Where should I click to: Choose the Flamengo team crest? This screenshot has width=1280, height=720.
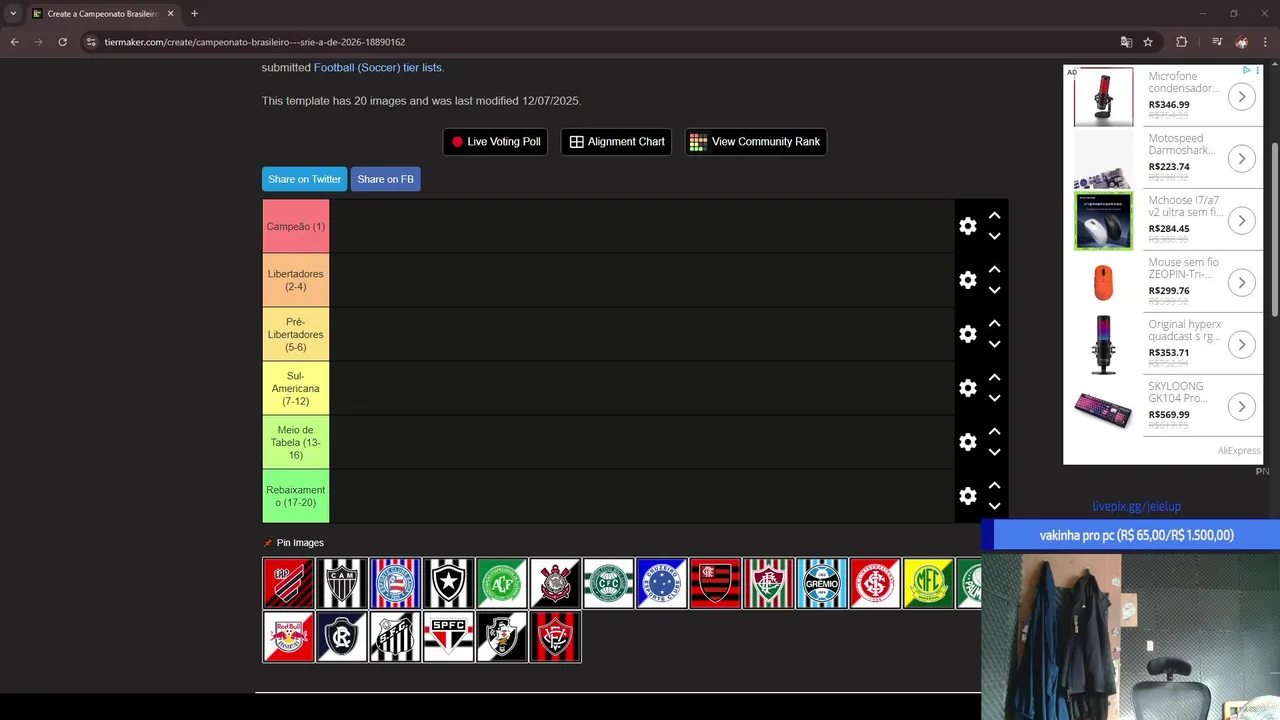point(715,583)
